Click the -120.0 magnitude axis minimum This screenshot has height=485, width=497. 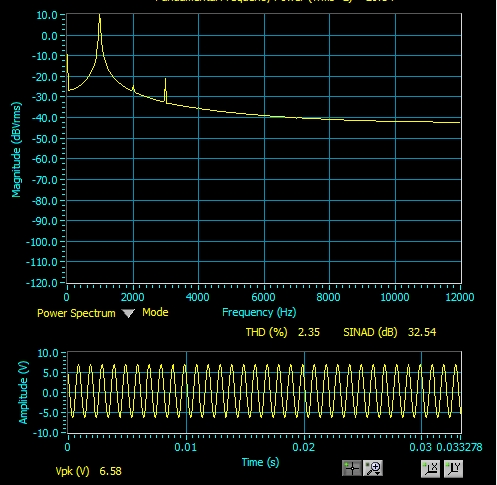point(42,283)
